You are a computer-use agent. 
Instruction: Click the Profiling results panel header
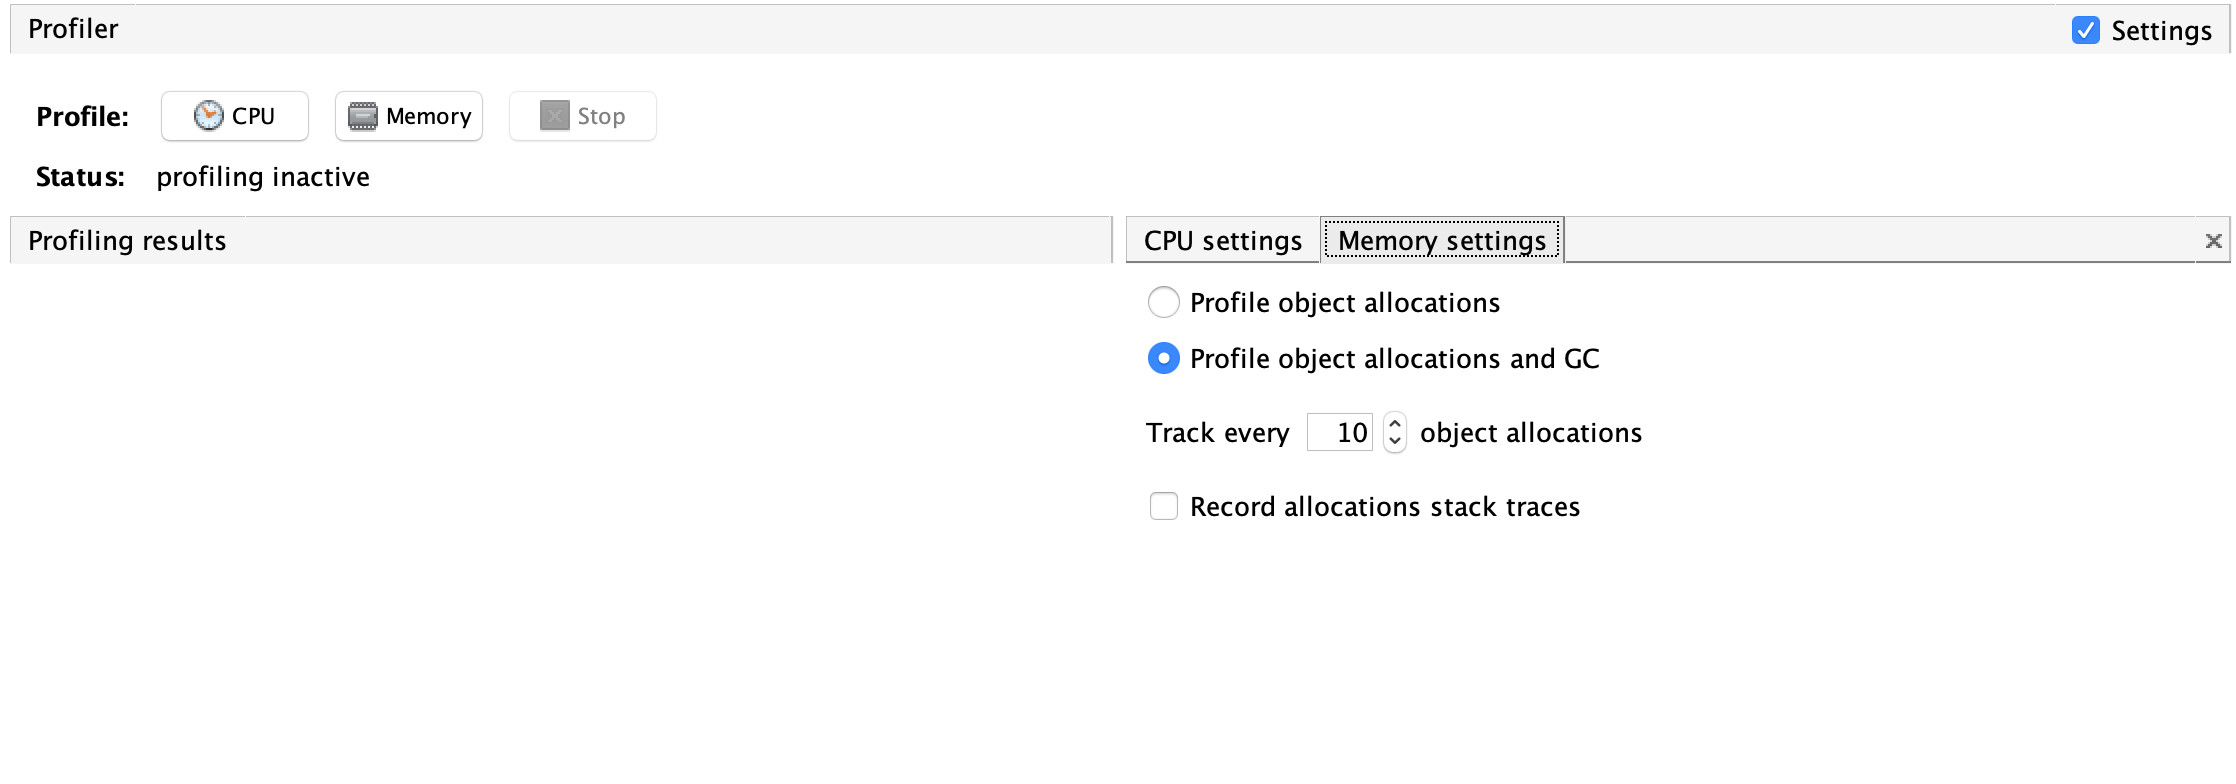(127, 241)
